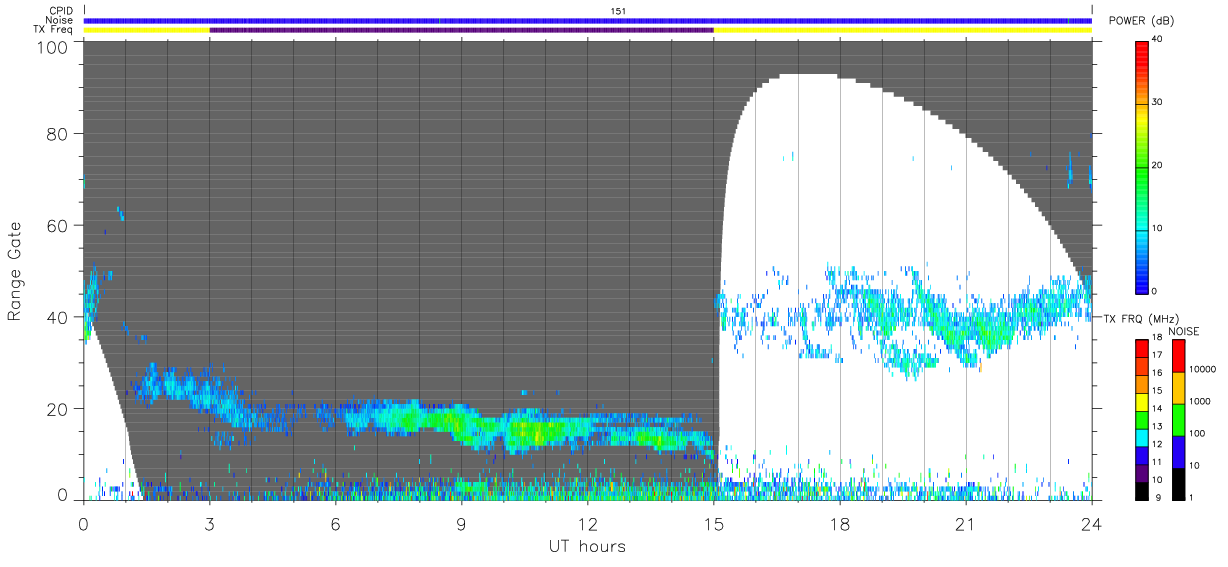Click x-axis tick label '6'
This screenshot has width=1228, height=567.
pos(335,524)
